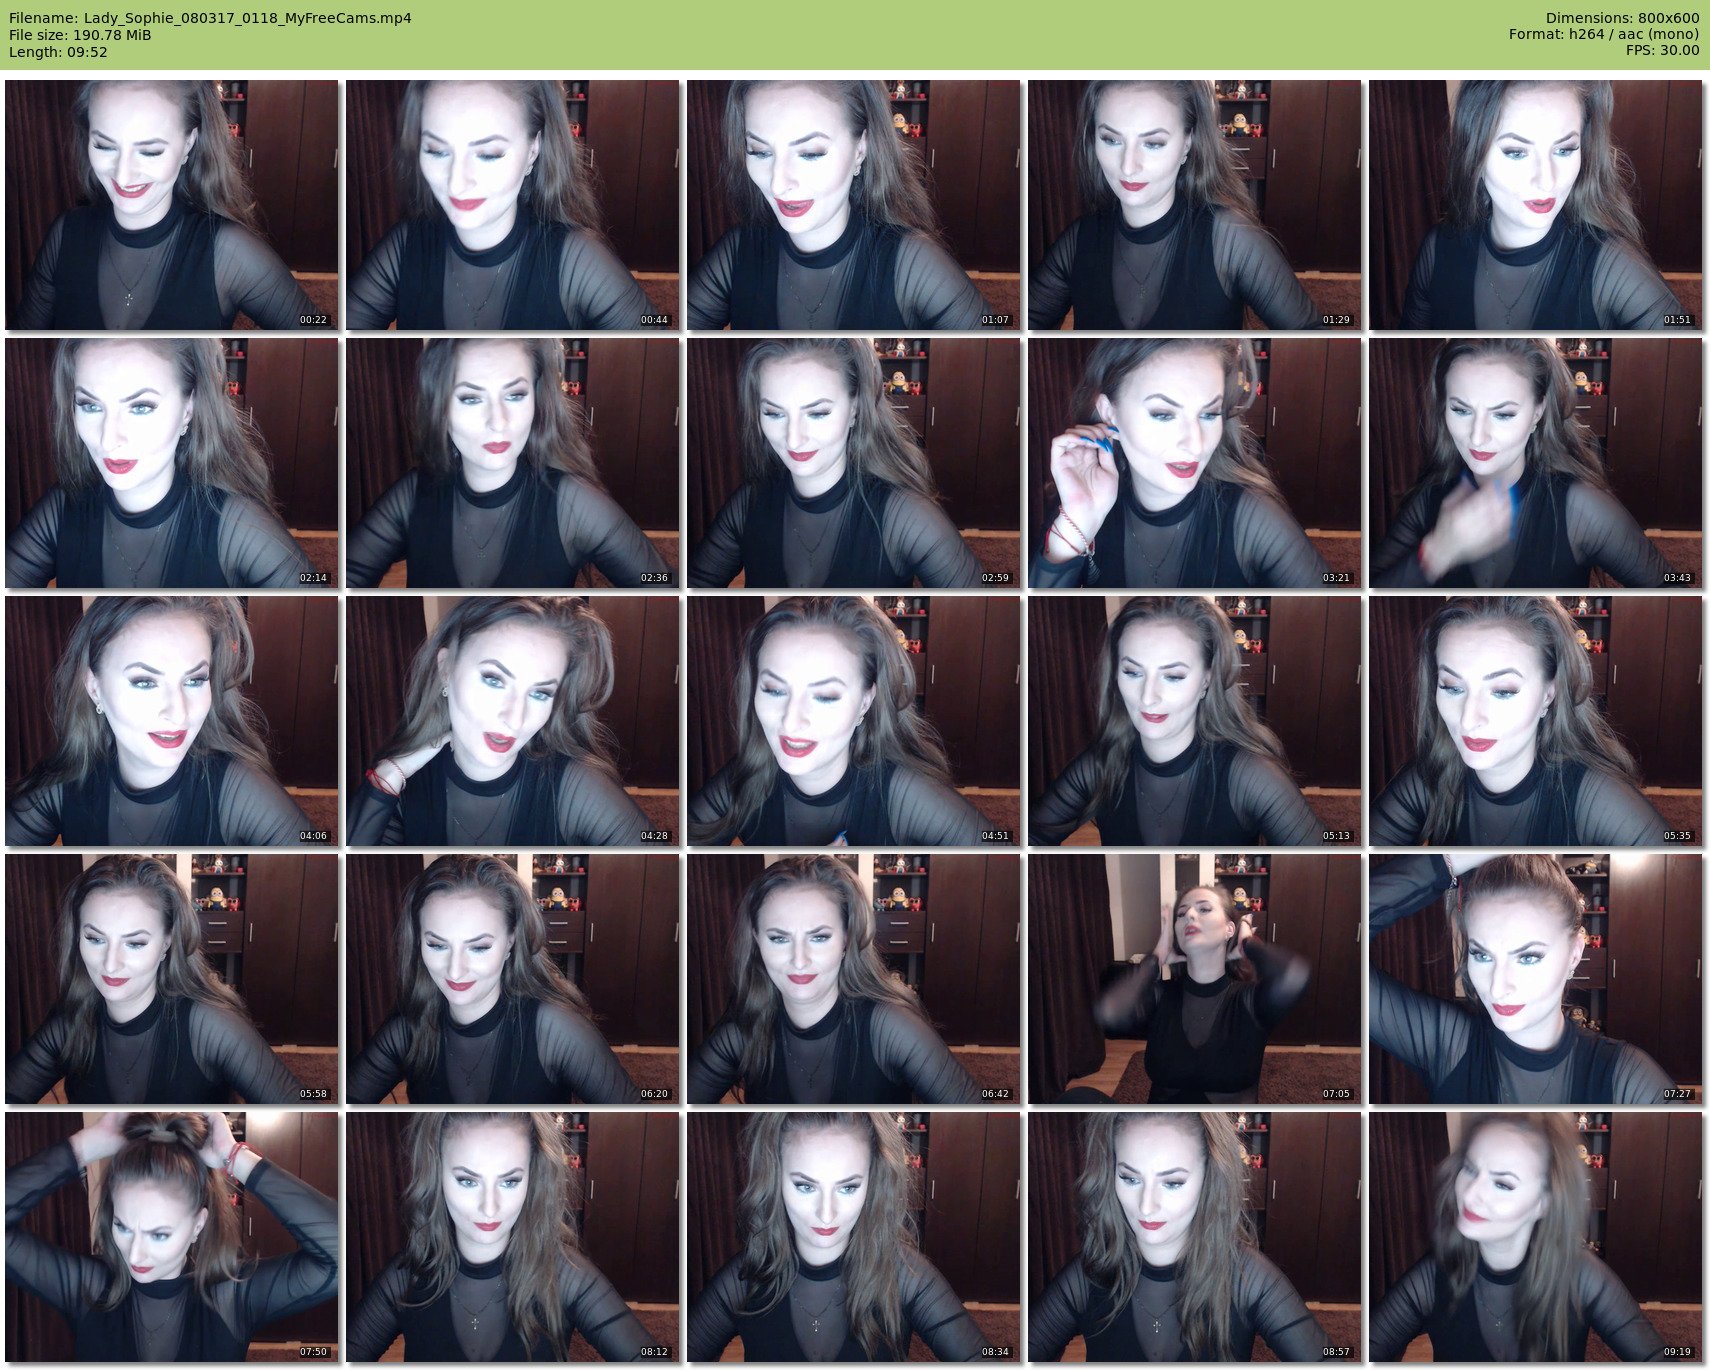Choose the frame at 02:36
The height and width of the screenshot is (1370, 1710).
click(513, 463)
